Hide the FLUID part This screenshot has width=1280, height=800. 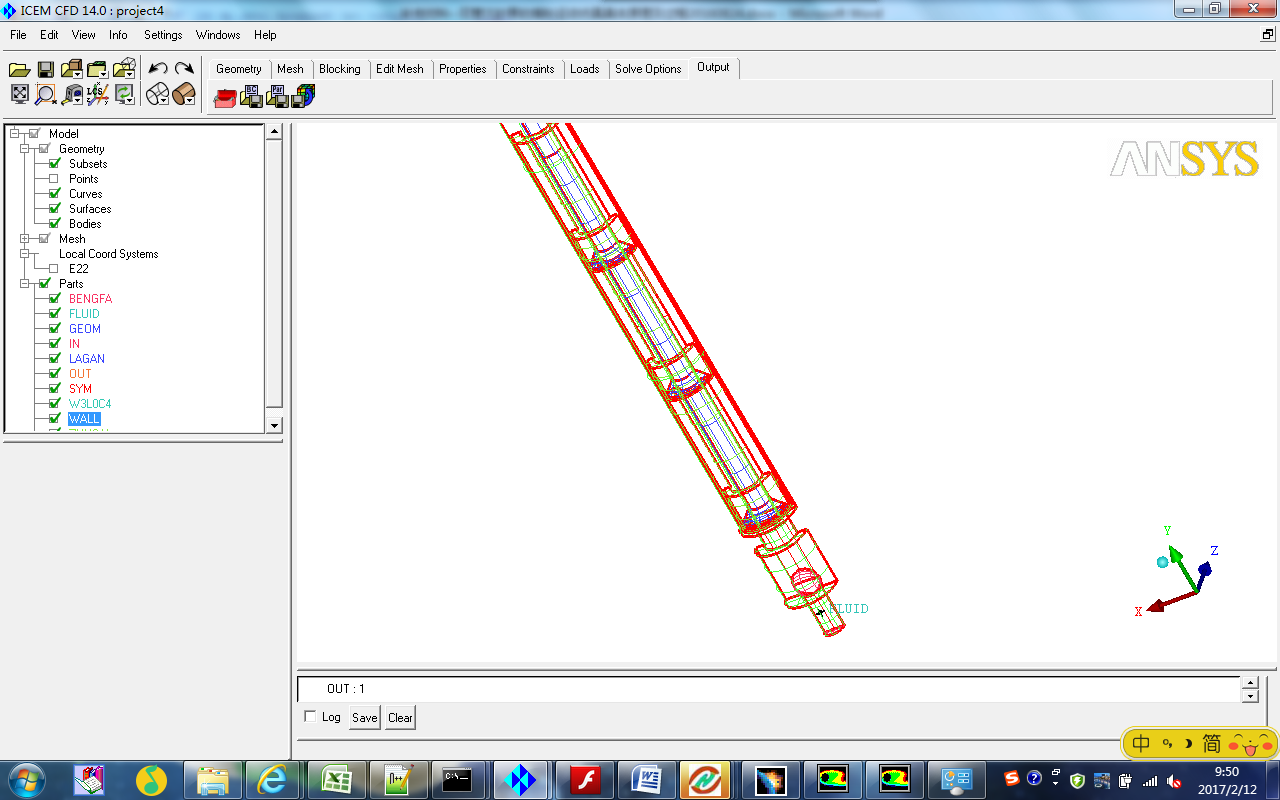point(55,314)
